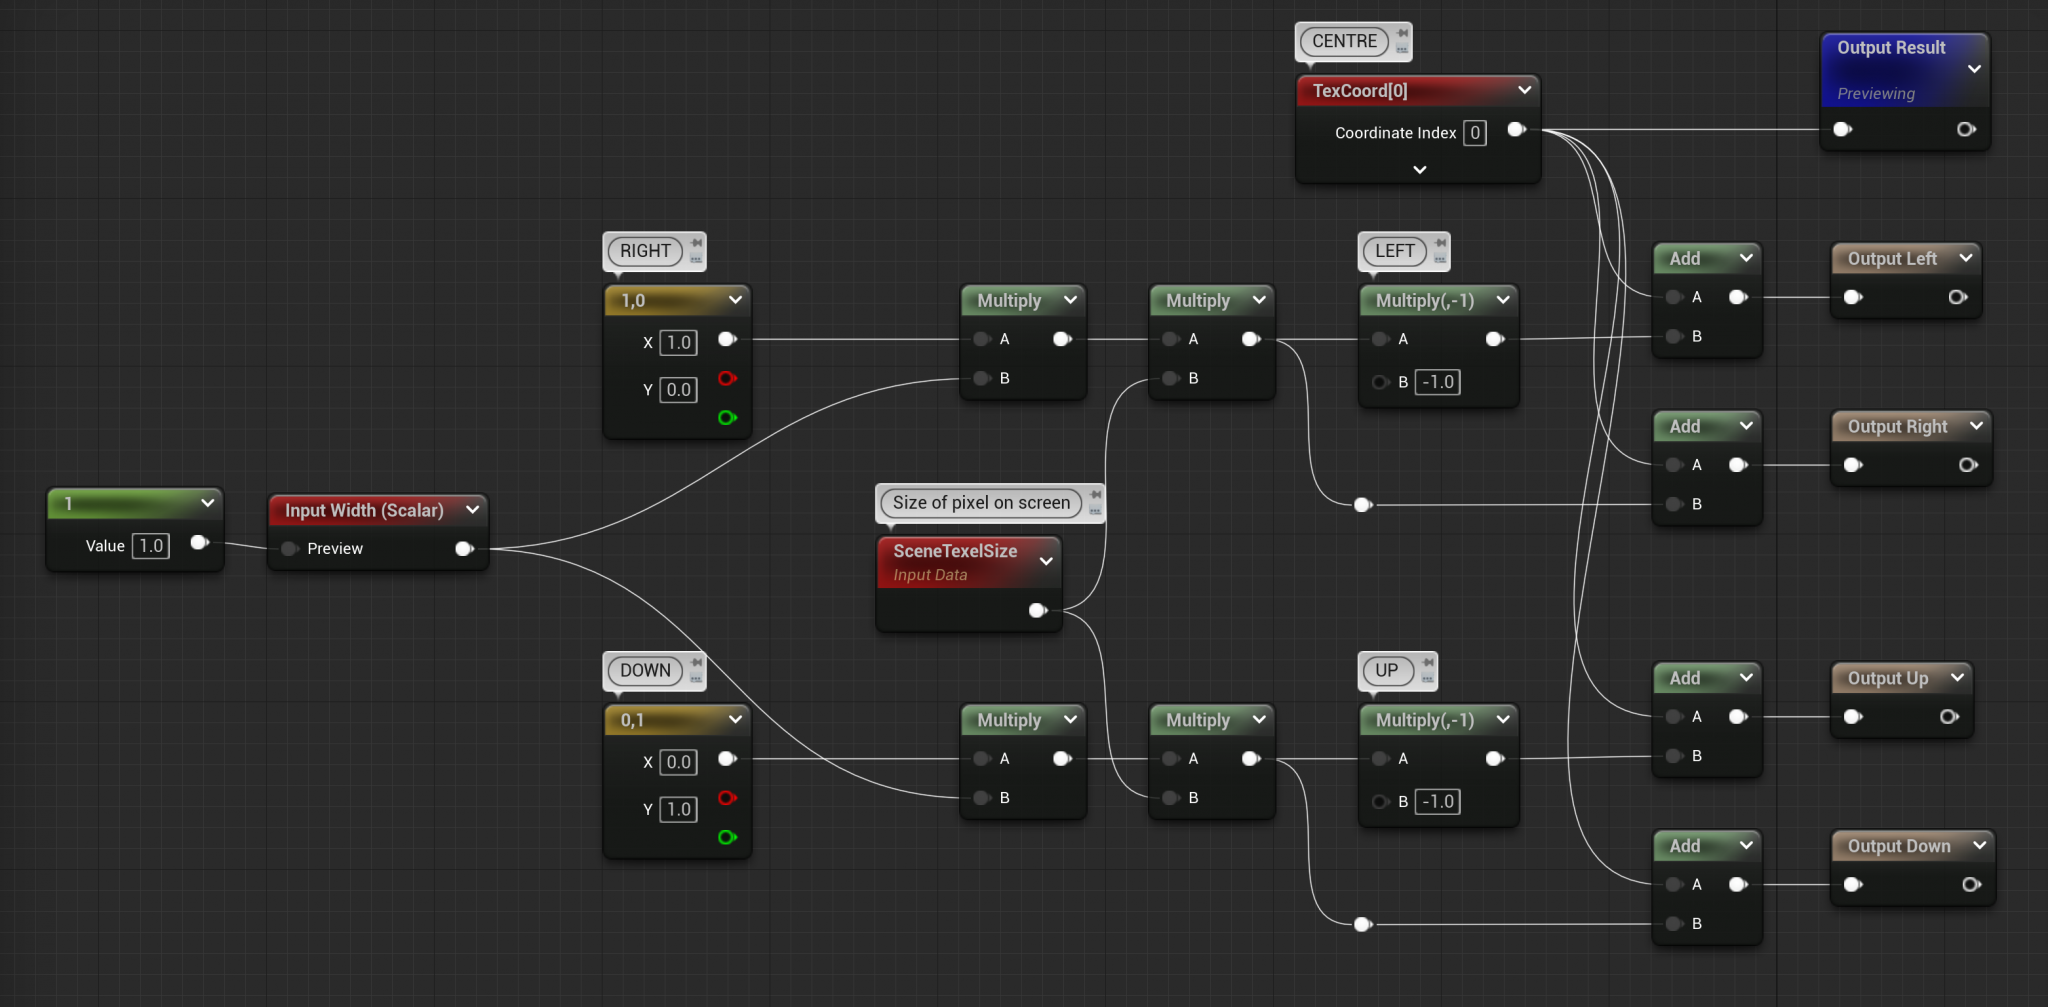Click the chevron on the Output Left node

(1966, 258)
